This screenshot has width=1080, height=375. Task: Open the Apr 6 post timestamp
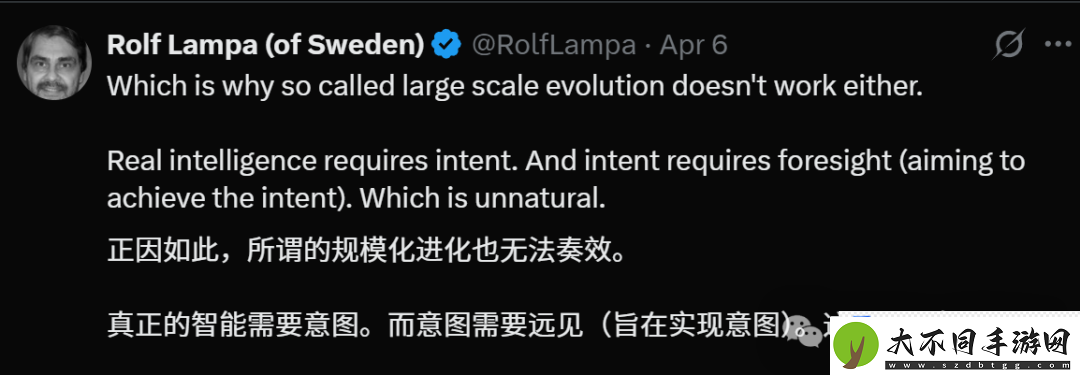coord(694,45)
